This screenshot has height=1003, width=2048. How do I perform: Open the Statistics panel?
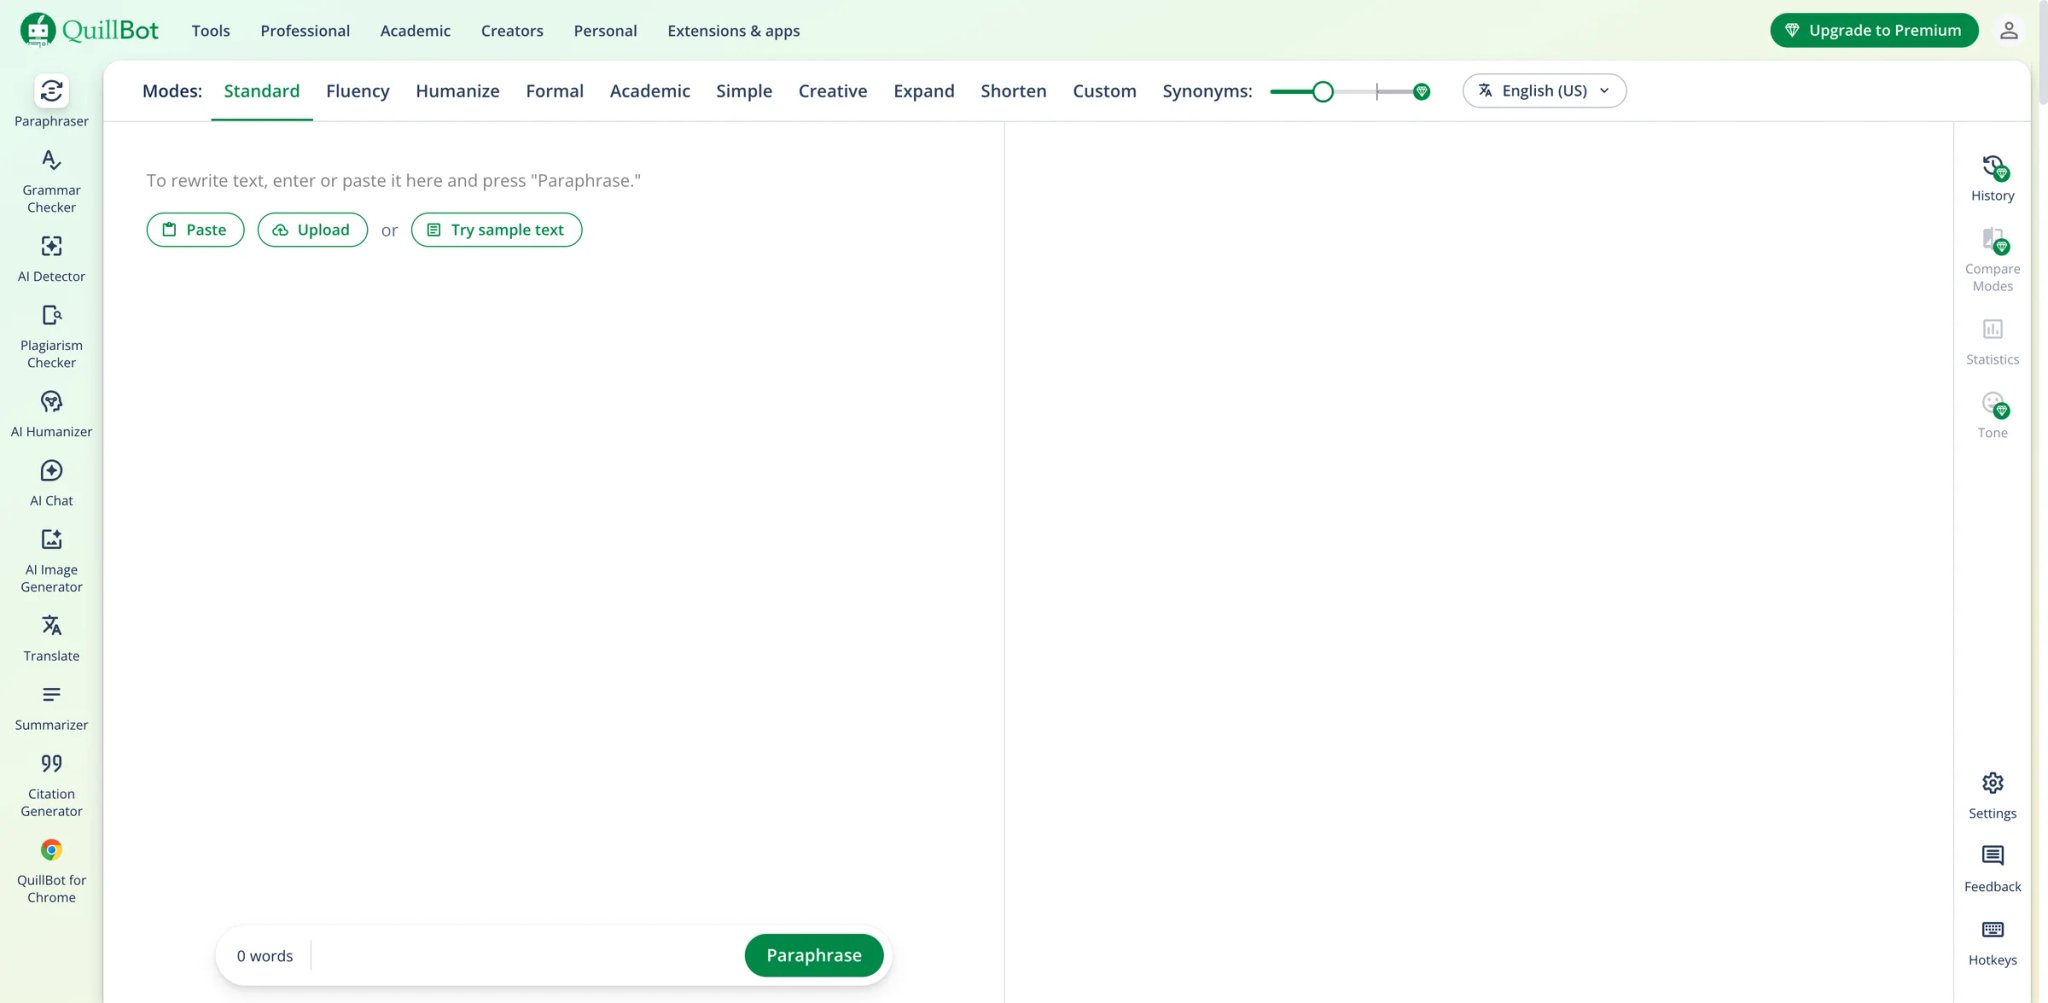[x=1992, y=342]
